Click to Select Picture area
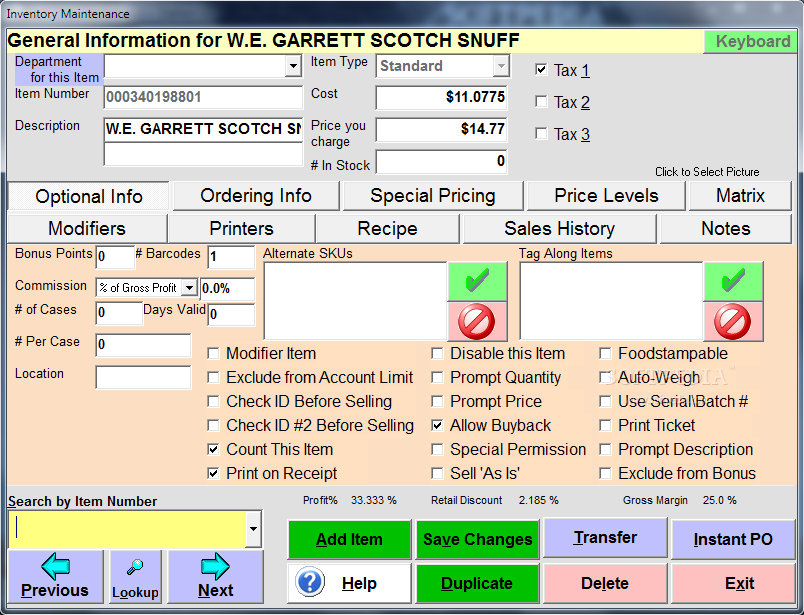 [707, 172]
